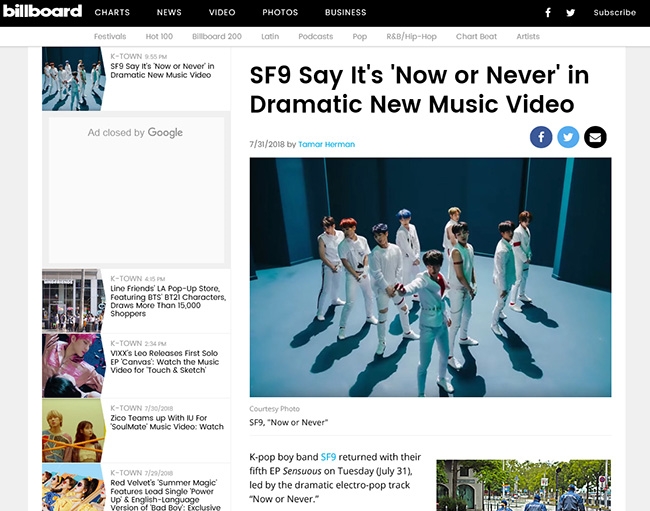Share article on Twitter
Image resolution: width=650 pixels, height=511 pixels.
(x=568, y=137)
